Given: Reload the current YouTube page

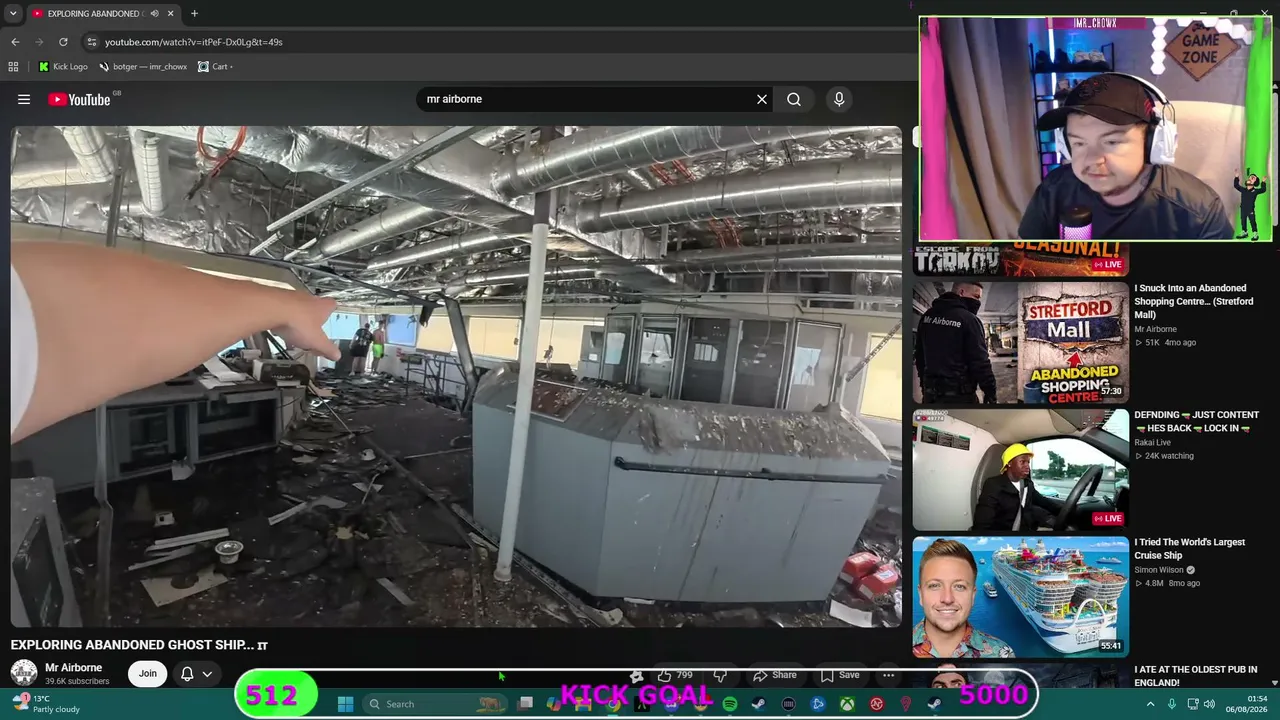Looking at the screenshot, I should [63, 42].
